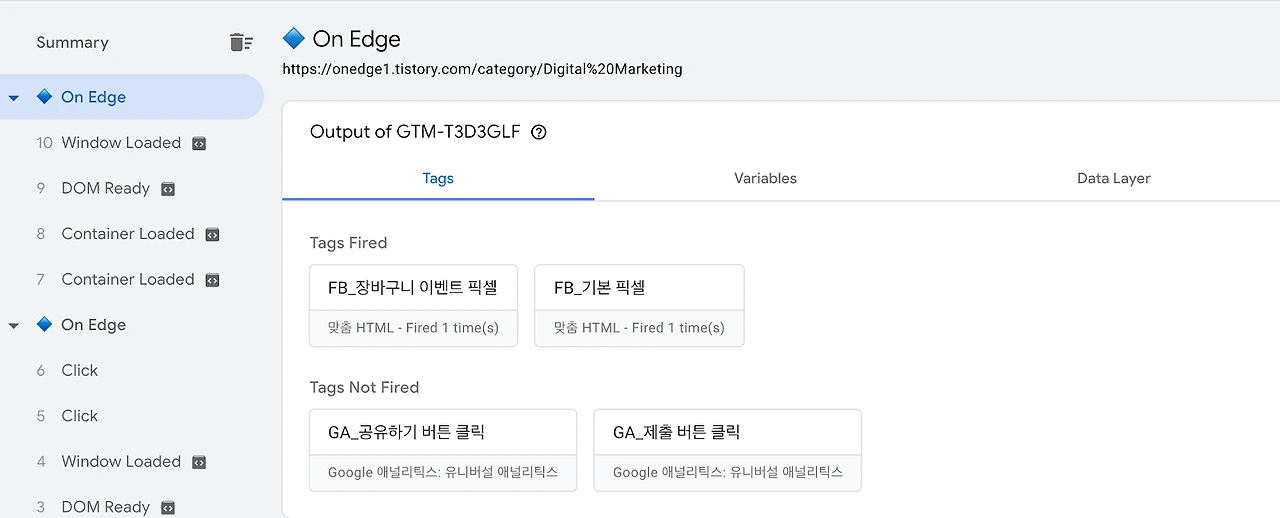Click the clear events trash icon
This screenshot has height=518, width=1280.
click(240, 42)
